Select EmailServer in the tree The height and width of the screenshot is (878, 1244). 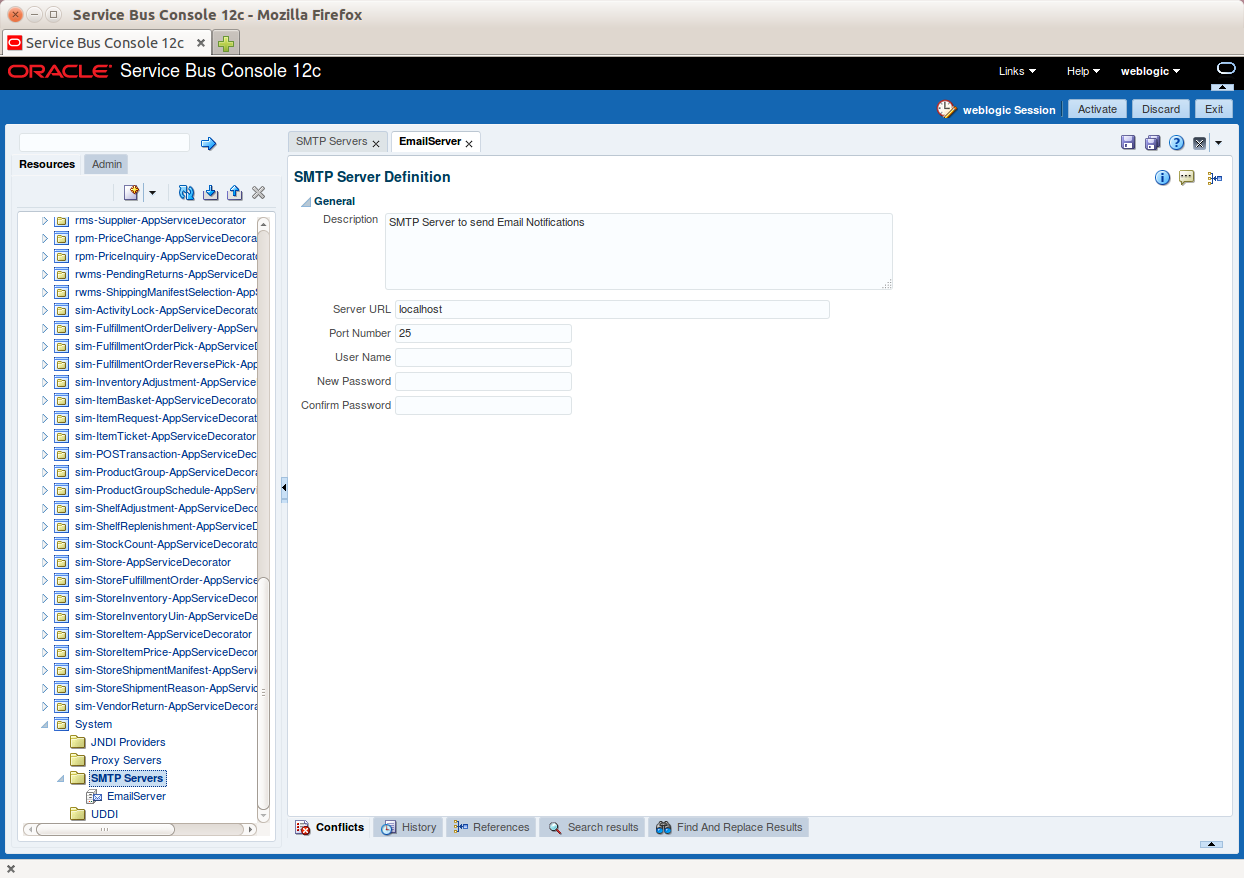click(136, 796)
